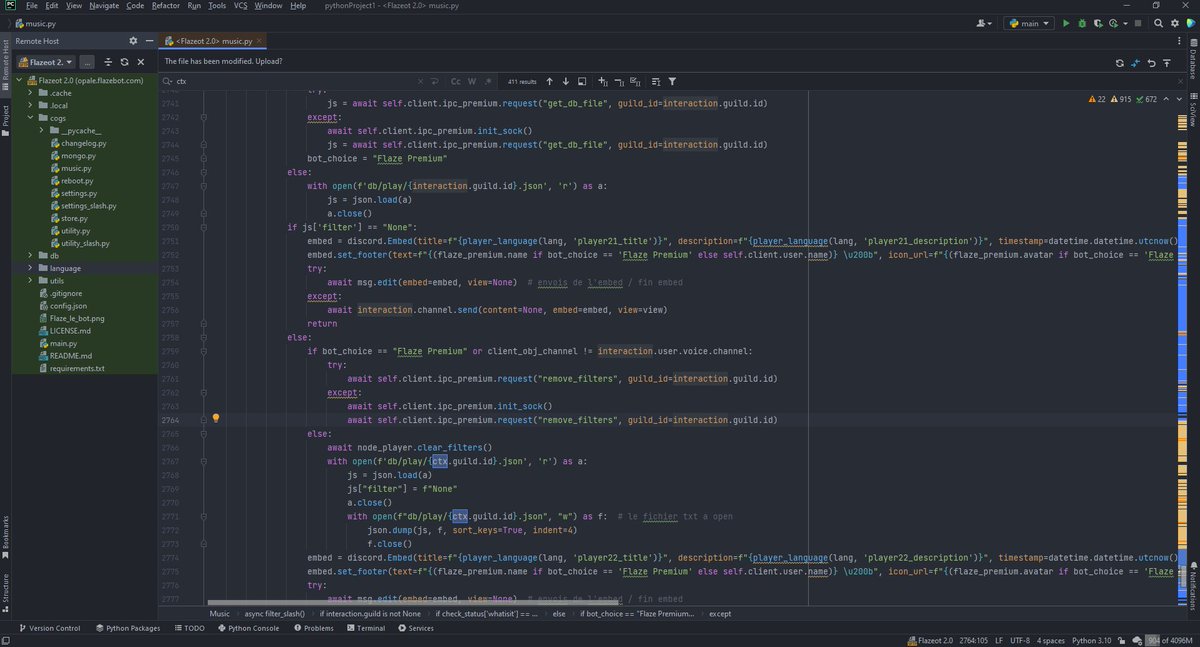Open the user account dropdown
The image size is (1200, 647).
point(984,23)
